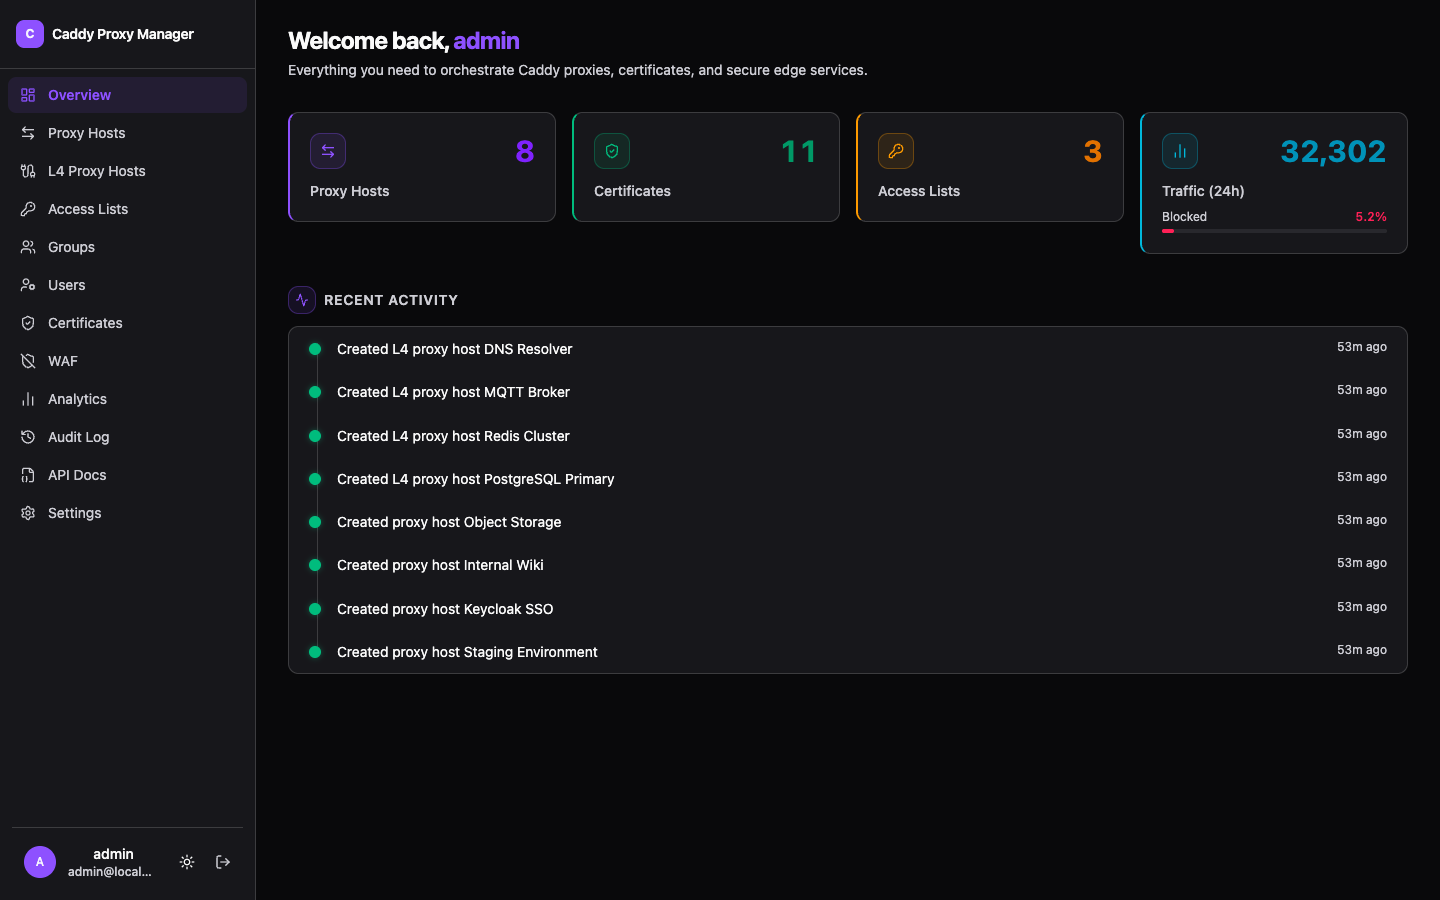This screenshot has height=900, width=1440.
Task: Navigate to Audit Log
Action: (79, 437)
